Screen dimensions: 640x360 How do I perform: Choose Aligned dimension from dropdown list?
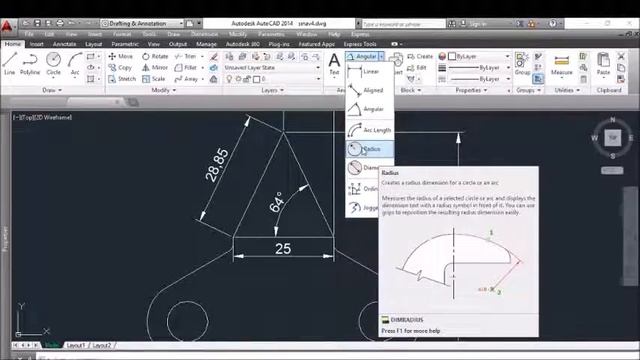[370, 90]
